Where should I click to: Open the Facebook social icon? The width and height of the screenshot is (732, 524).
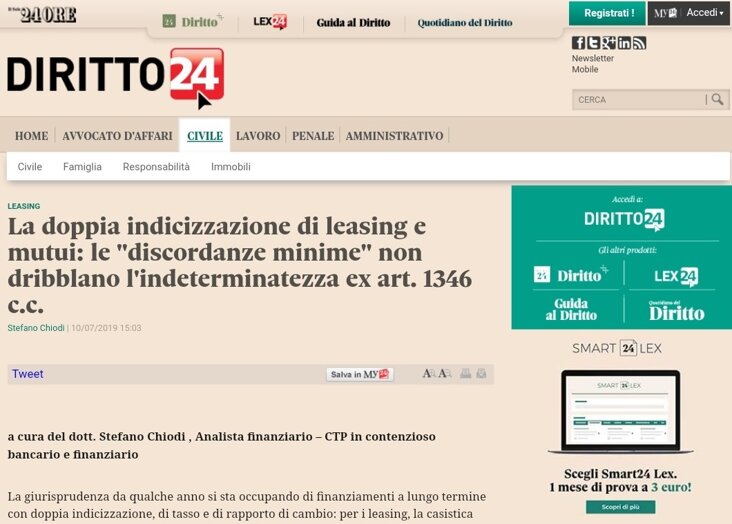click(578, 43)
